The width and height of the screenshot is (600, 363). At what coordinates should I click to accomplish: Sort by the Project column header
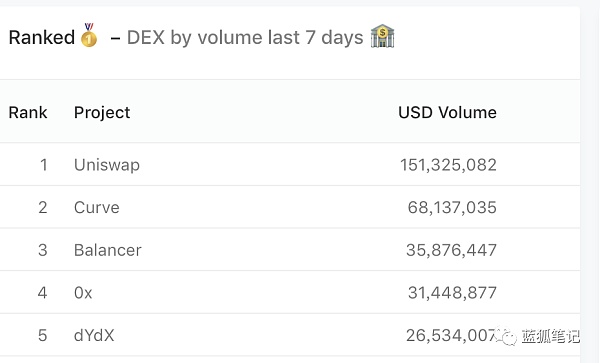(x=102, y=113)
